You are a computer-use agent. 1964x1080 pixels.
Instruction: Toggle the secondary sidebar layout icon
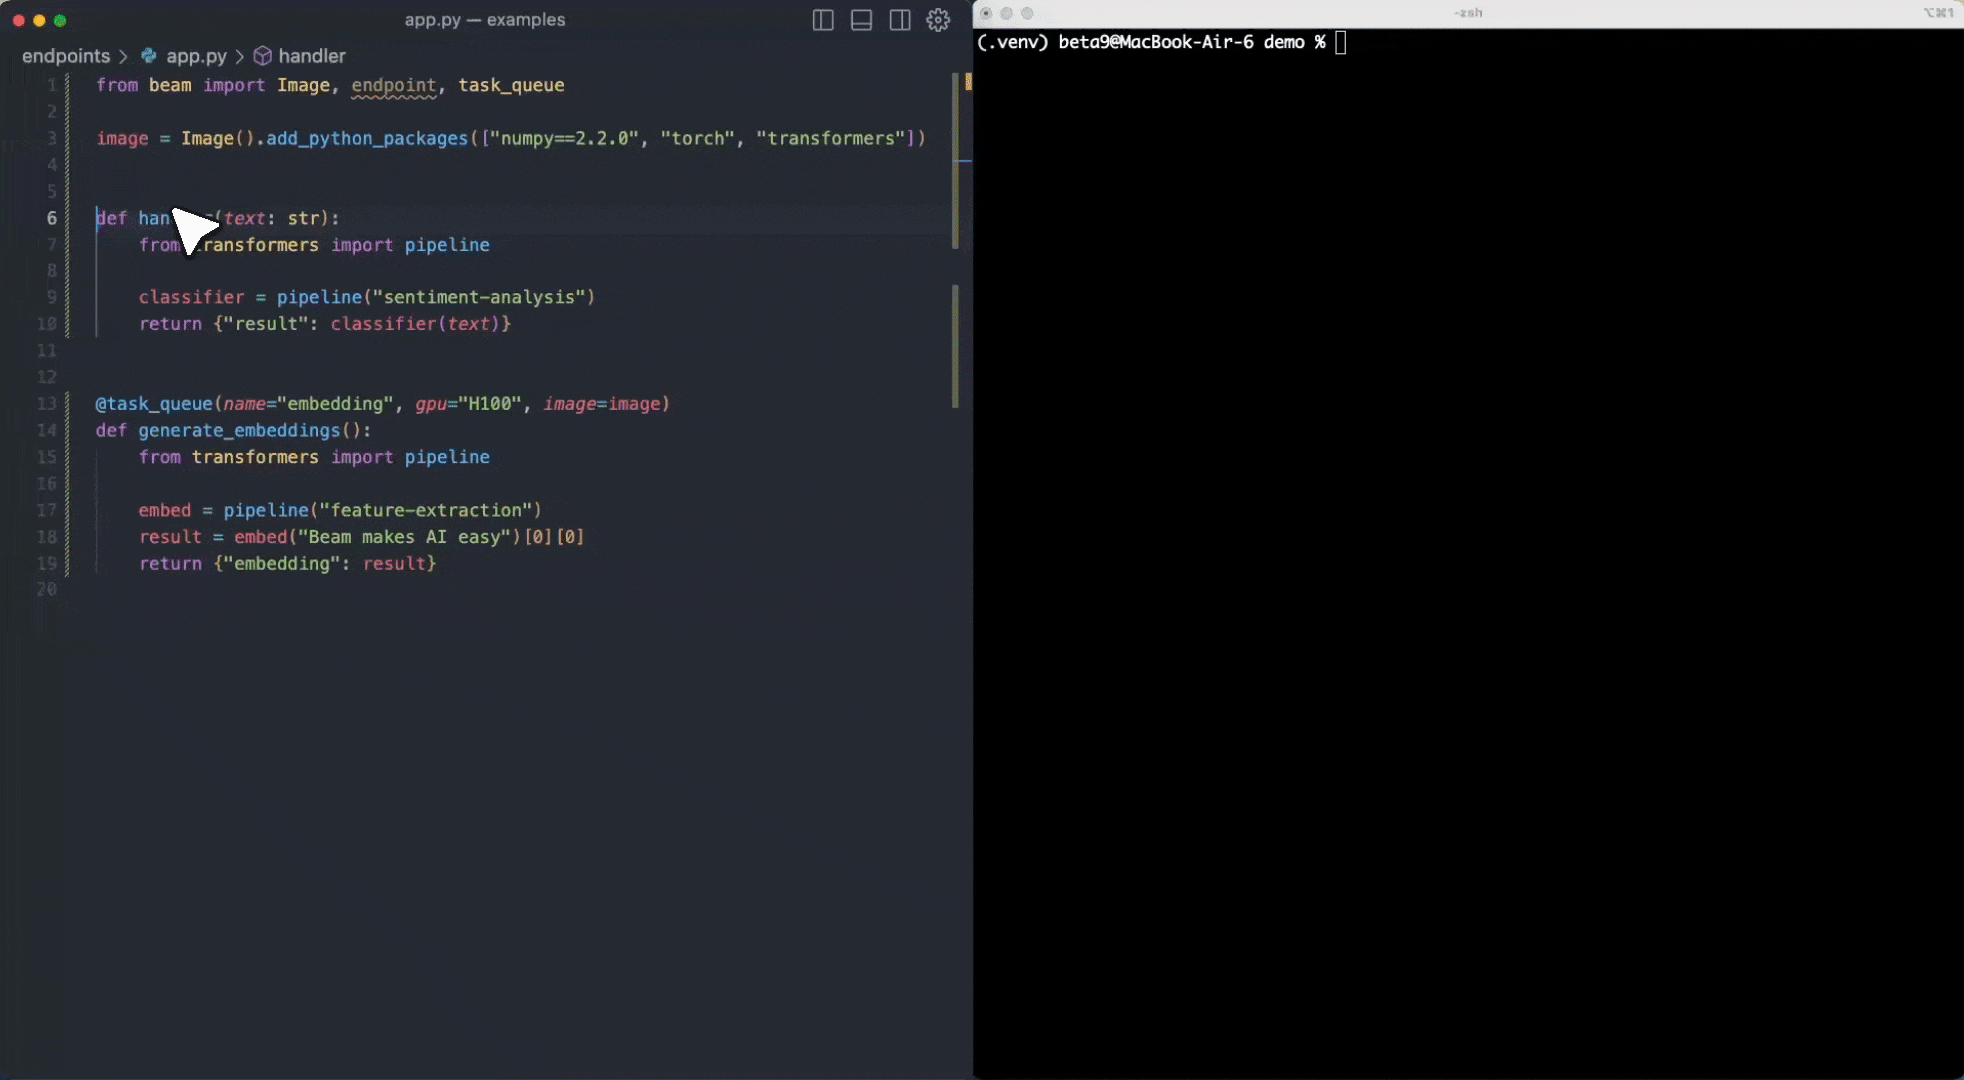[x=900, y=20]
